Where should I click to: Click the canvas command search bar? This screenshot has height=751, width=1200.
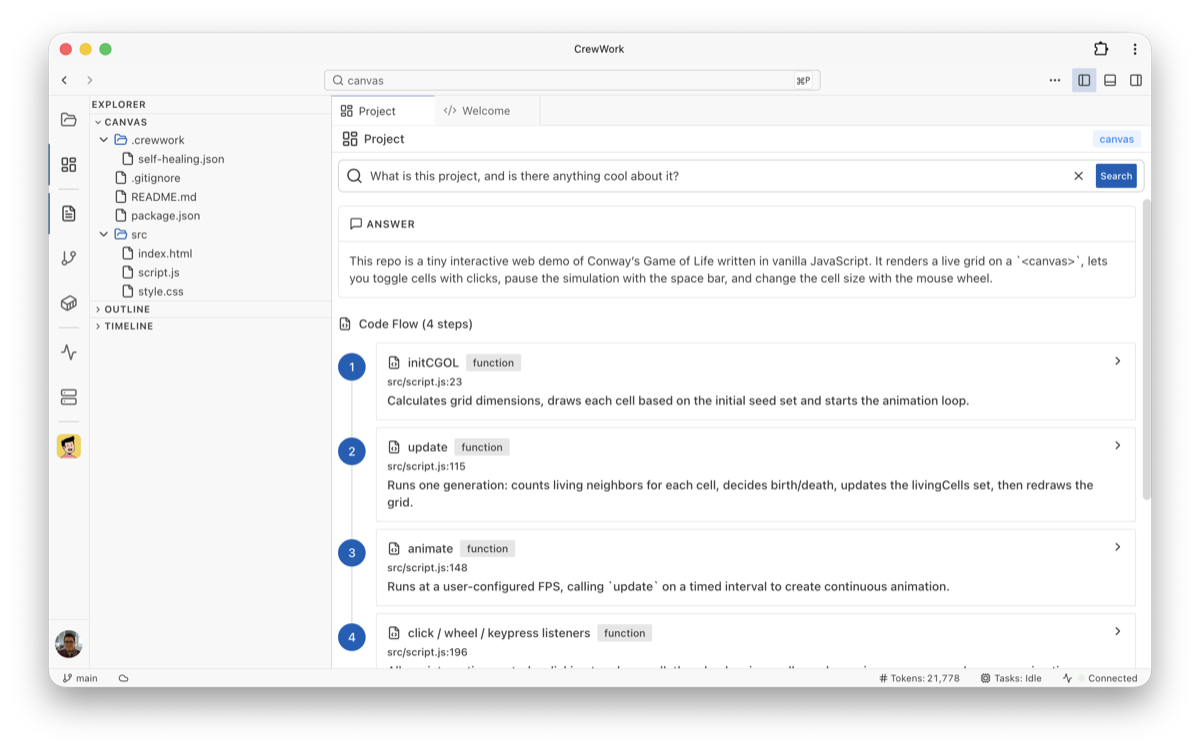coord(572,80)
